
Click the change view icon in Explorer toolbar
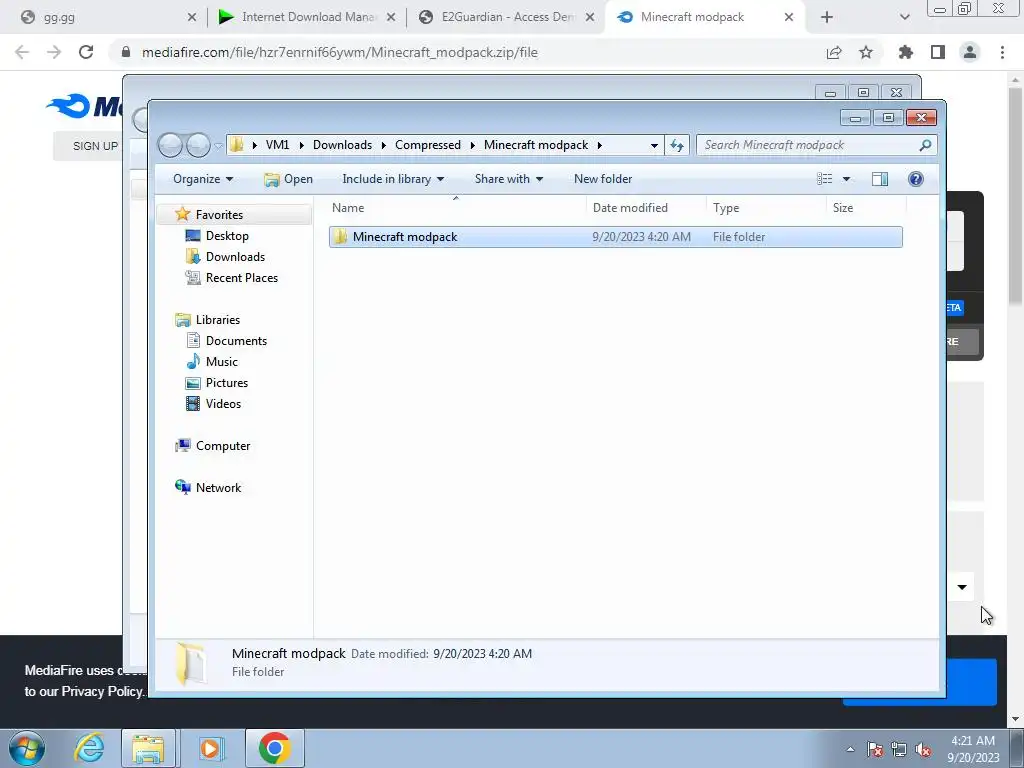pyautogui.click(x=825, y=179)
